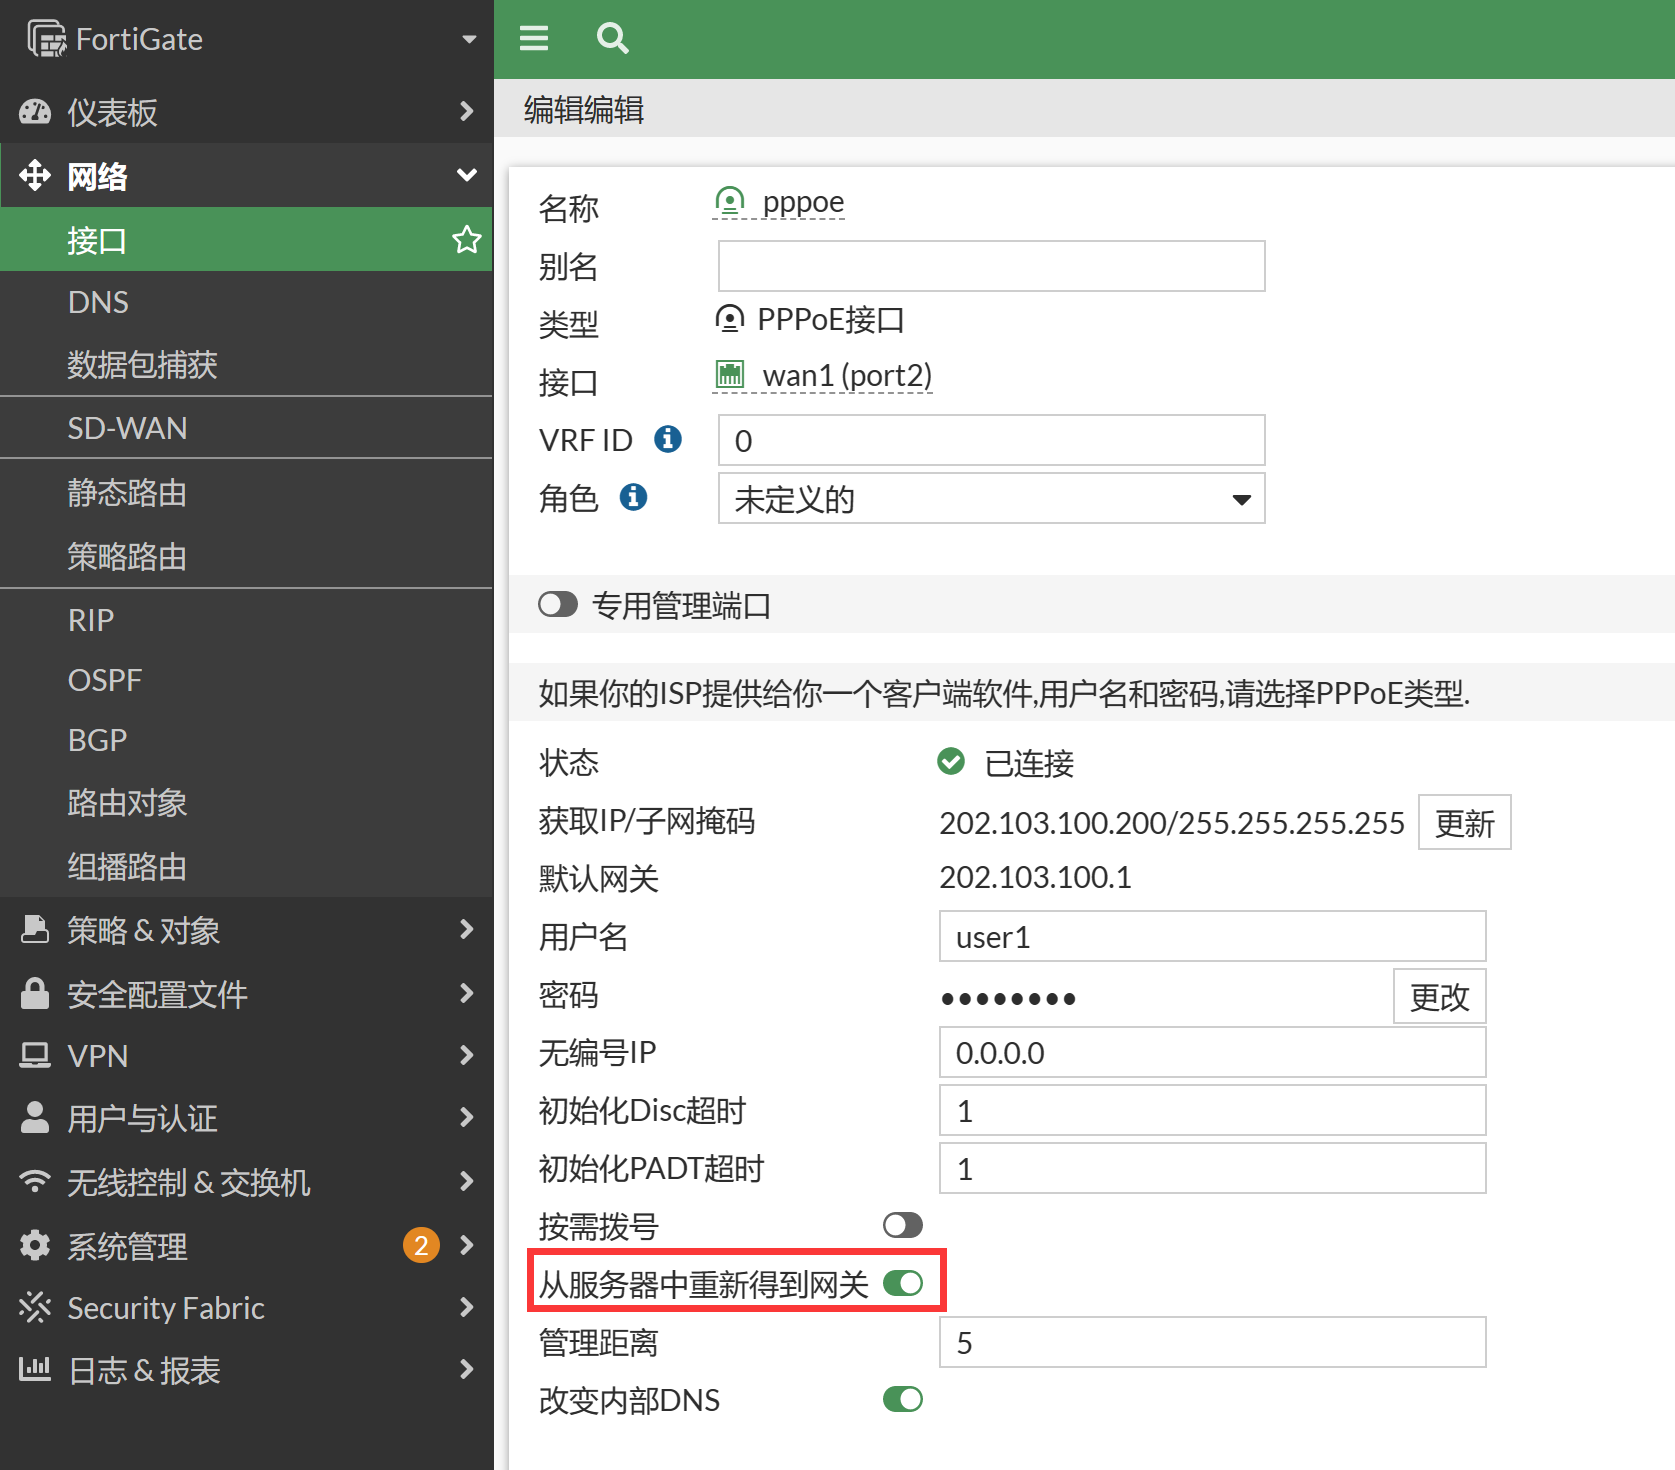Image resolution: width=1675 pixels, height=1470 pixels.
Task: Click the VRF ID info icon
Action: 668,439
